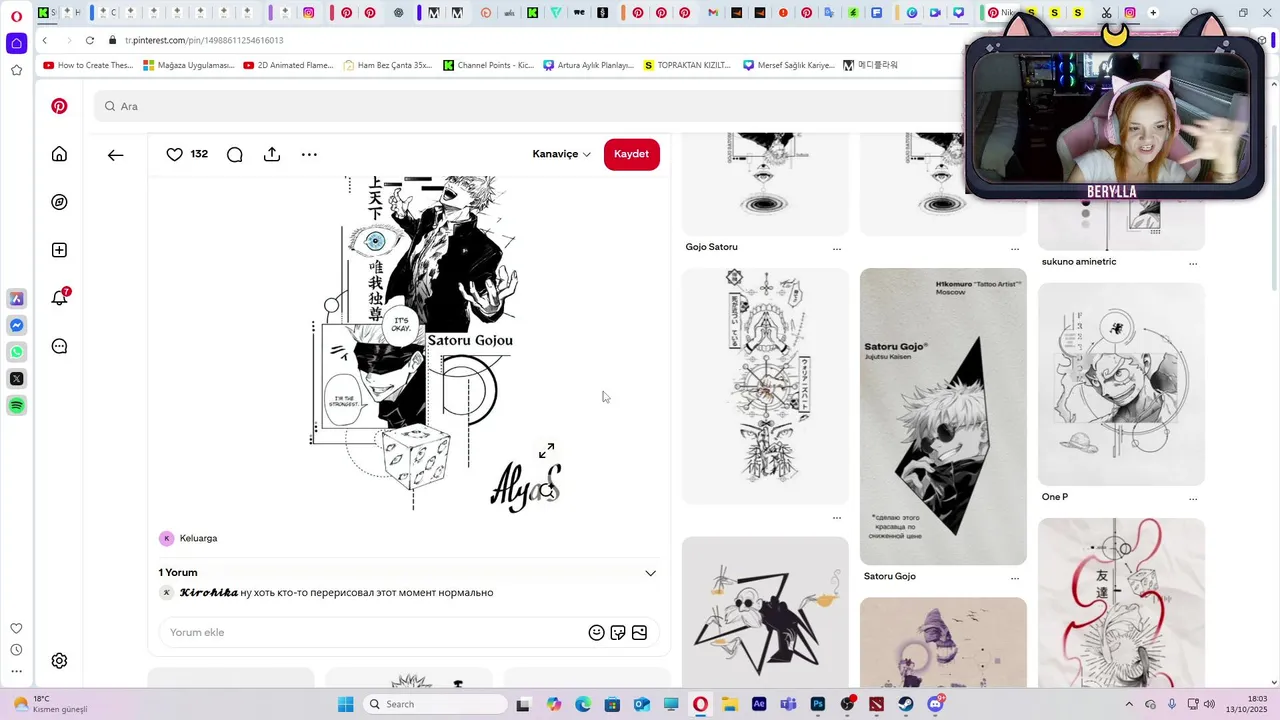Image resolution: width=1280 pixels, height=720 pixels.
Task: Open Pinterest messages chat icon
Action: point(59,346)
